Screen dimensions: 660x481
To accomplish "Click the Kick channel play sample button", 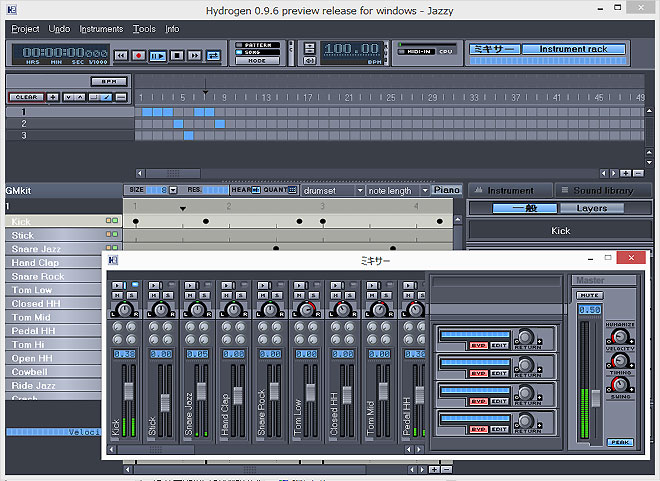I will (x=118, y=286).
